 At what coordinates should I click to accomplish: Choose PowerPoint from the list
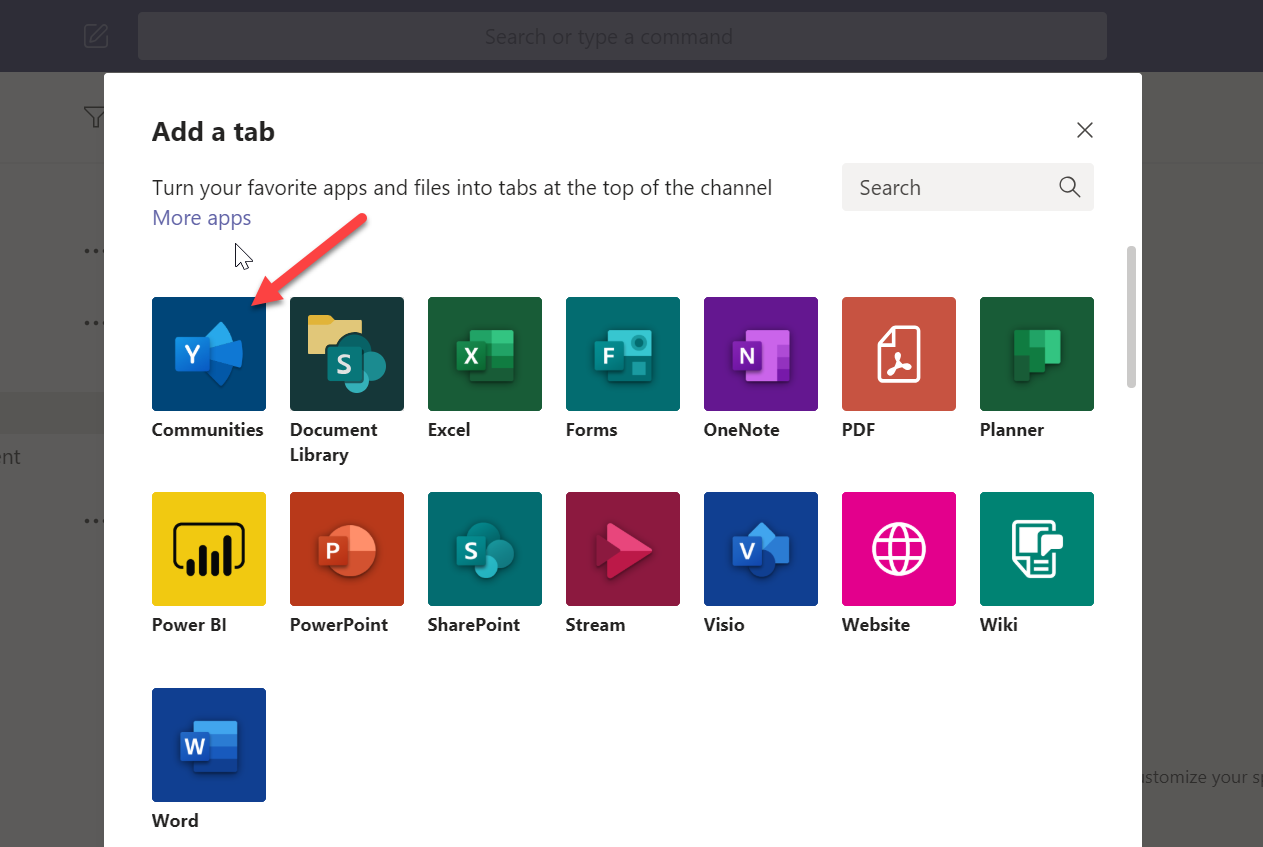[346, 549]
